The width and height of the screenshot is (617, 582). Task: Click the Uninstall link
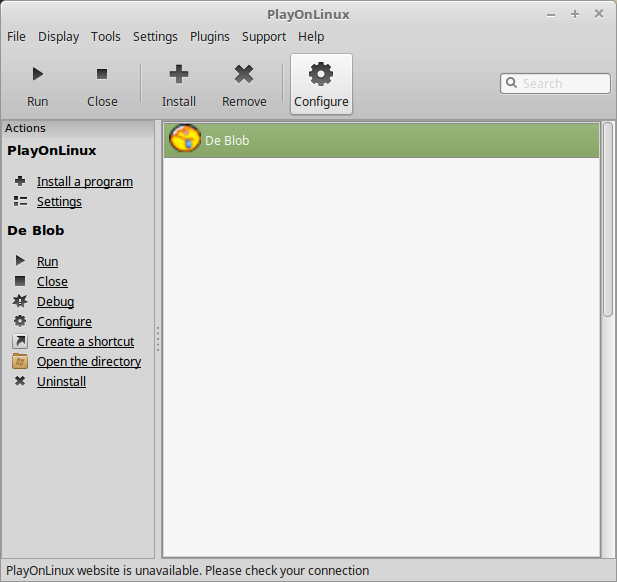tap(61, 382)
